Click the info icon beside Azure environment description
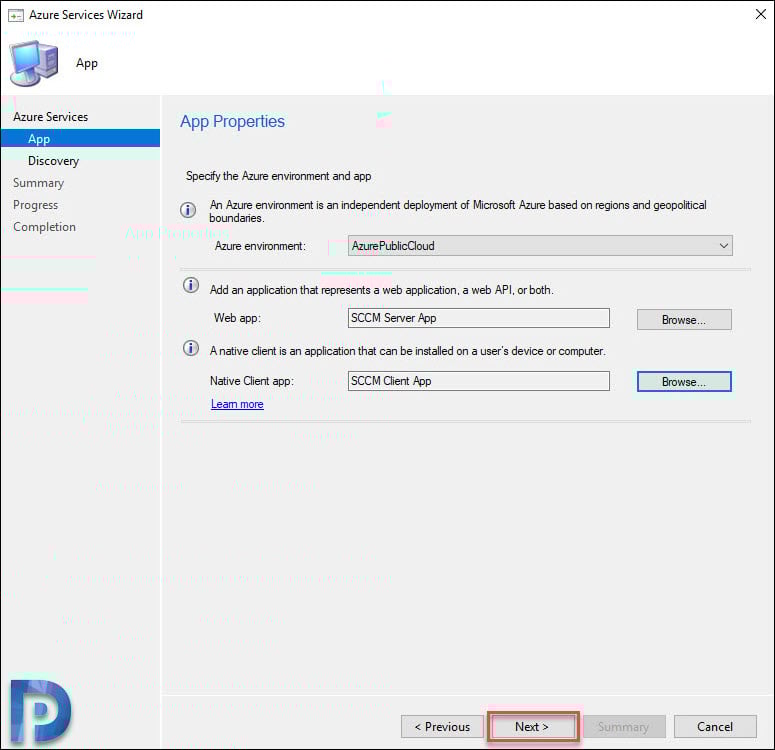Viewport: 775px width, 750px height. click(x=188, y=210)
